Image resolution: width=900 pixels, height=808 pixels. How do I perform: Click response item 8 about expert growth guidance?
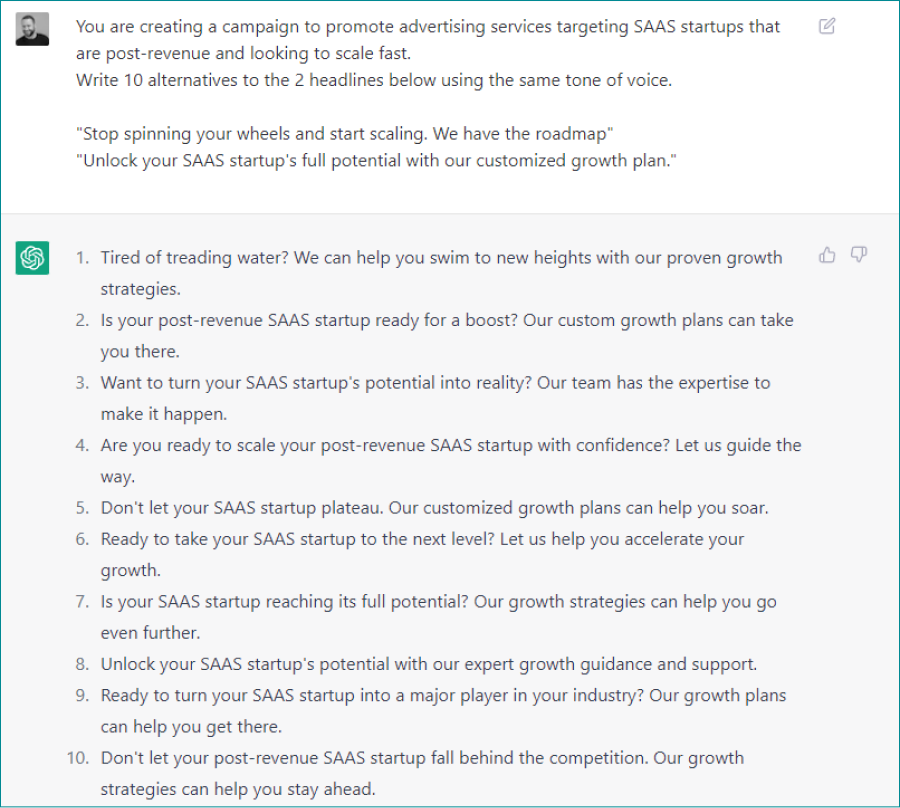pyautogui.click(x=428, y=664)
